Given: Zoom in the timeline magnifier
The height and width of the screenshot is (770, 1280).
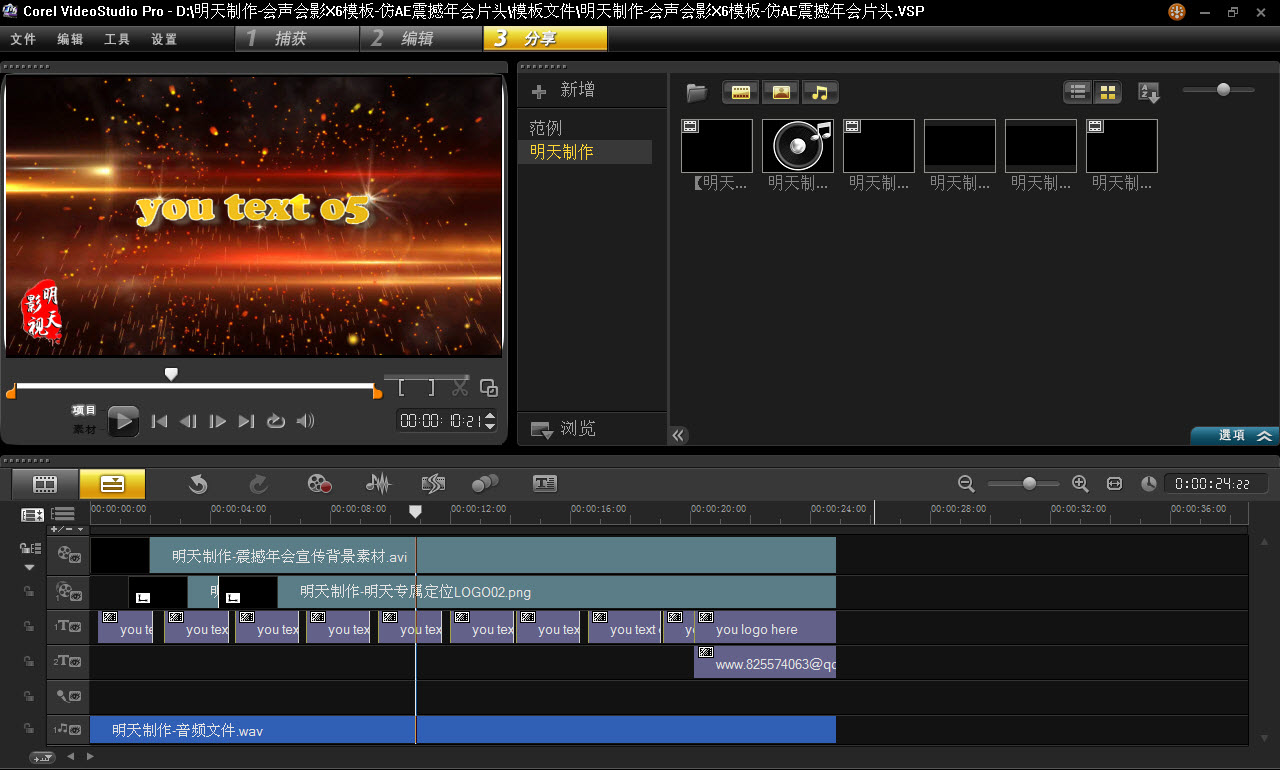Looking at the screenshot, I should (x=1080, y=484).
